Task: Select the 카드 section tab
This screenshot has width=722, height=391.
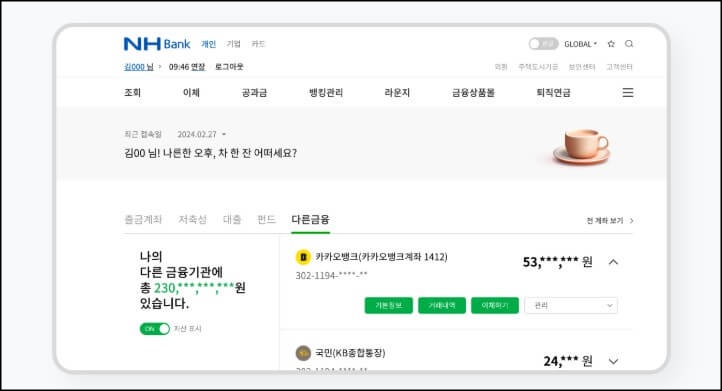Action: (258, 44)
